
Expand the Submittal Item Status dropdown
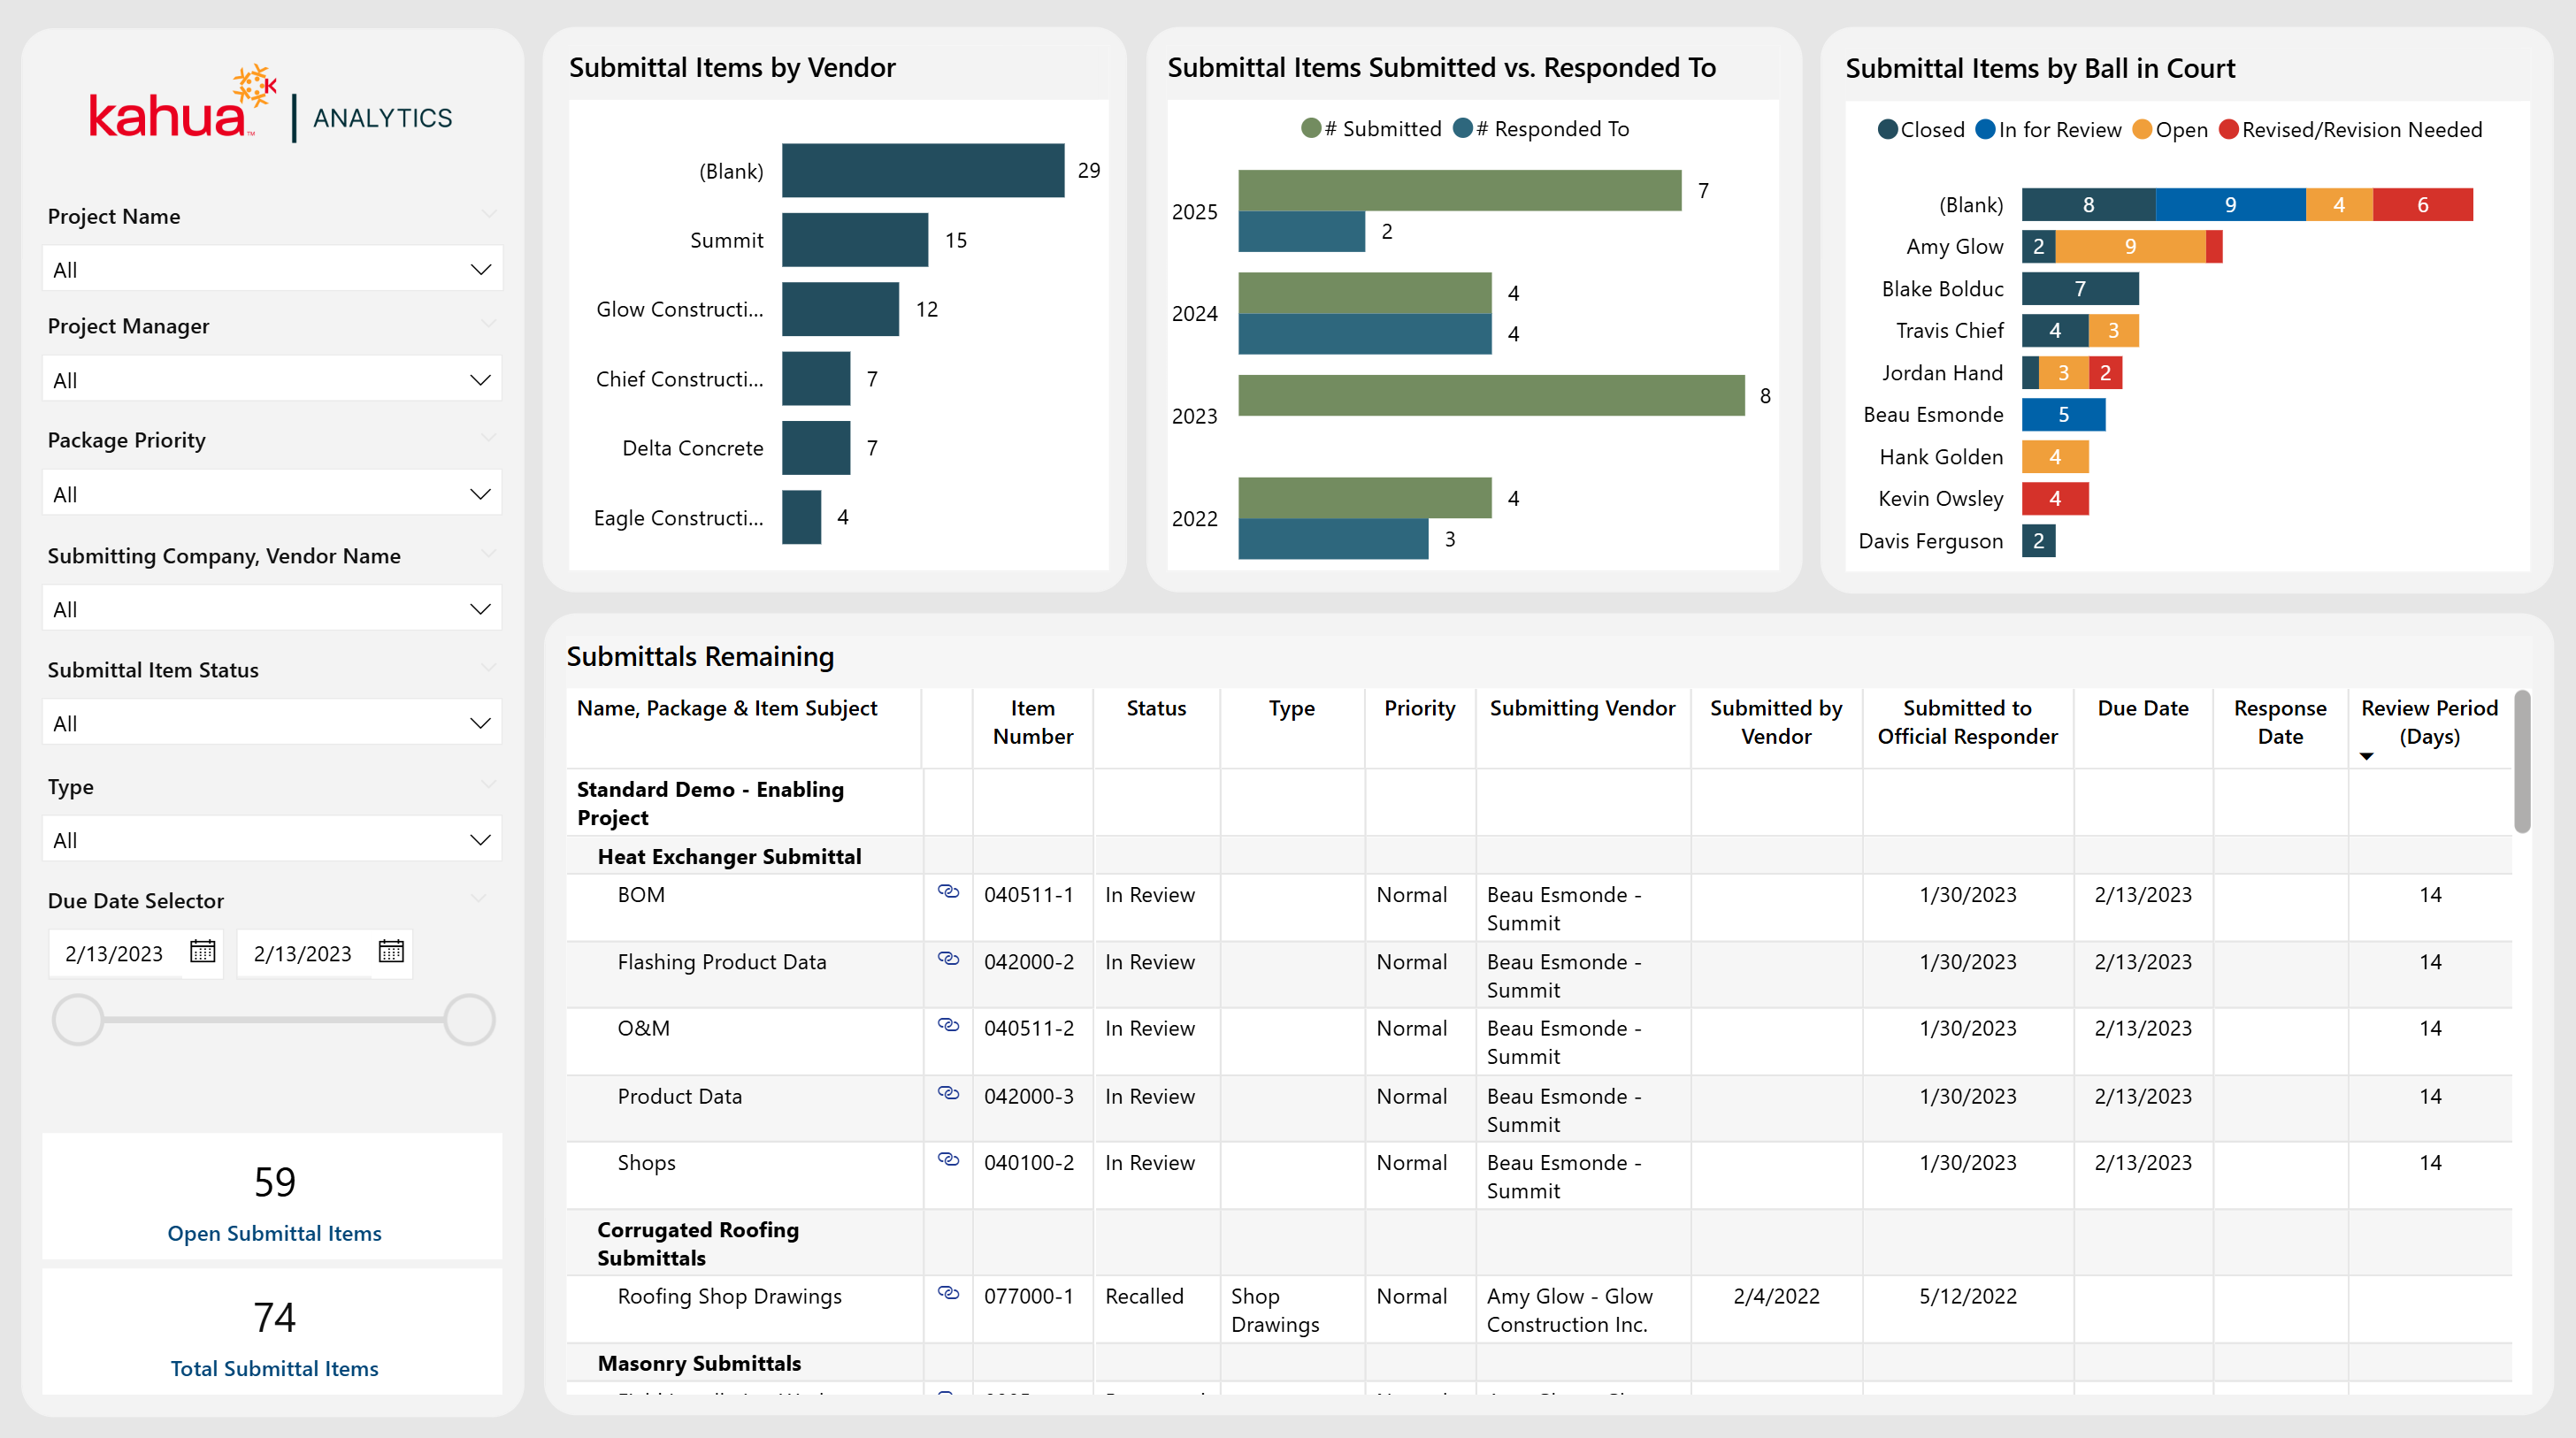[272, 724]
